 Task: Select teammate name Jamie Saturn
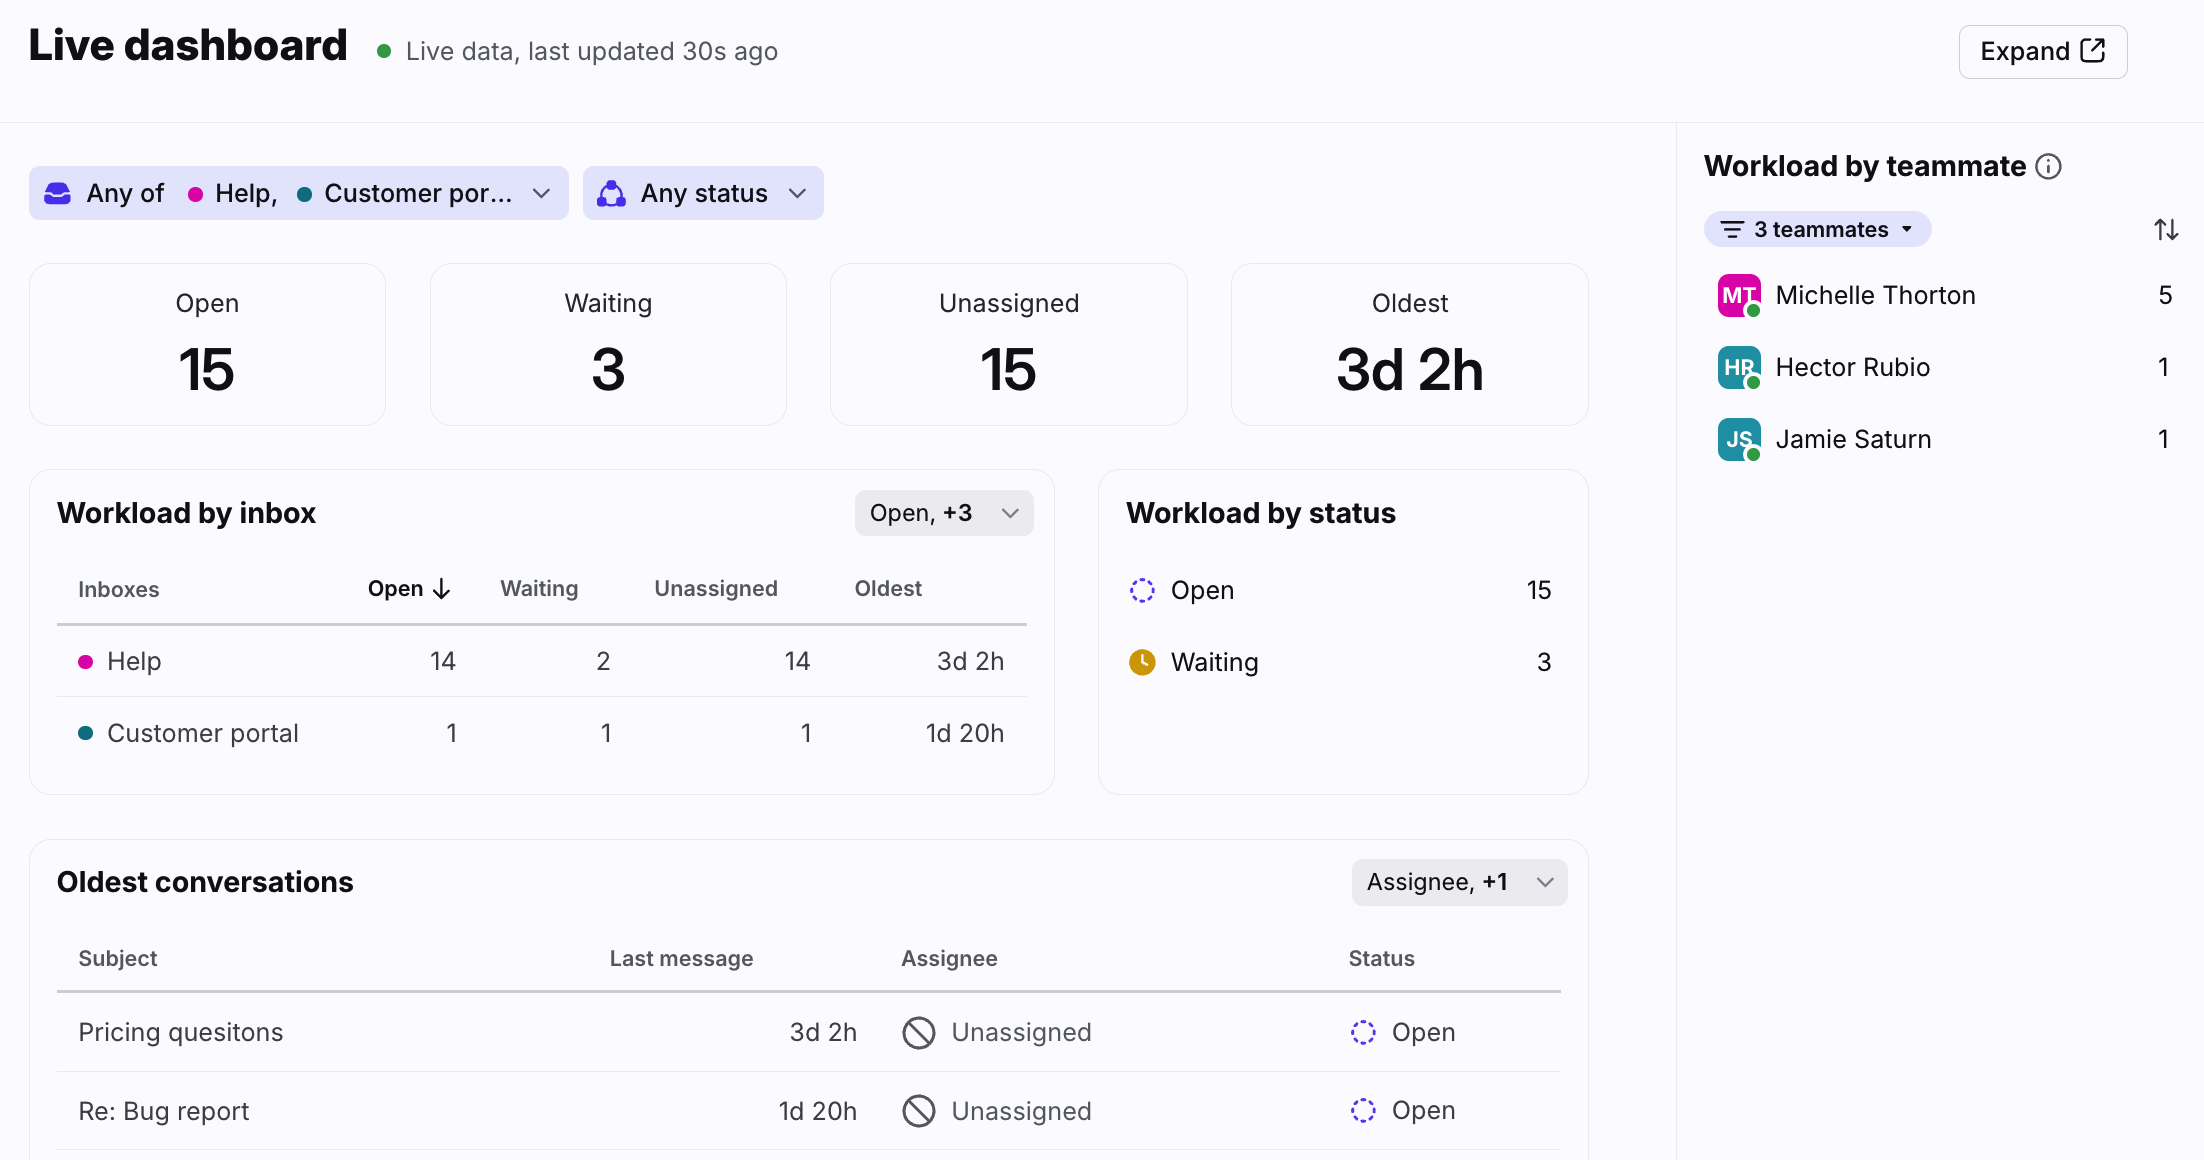pos(1853,440)
